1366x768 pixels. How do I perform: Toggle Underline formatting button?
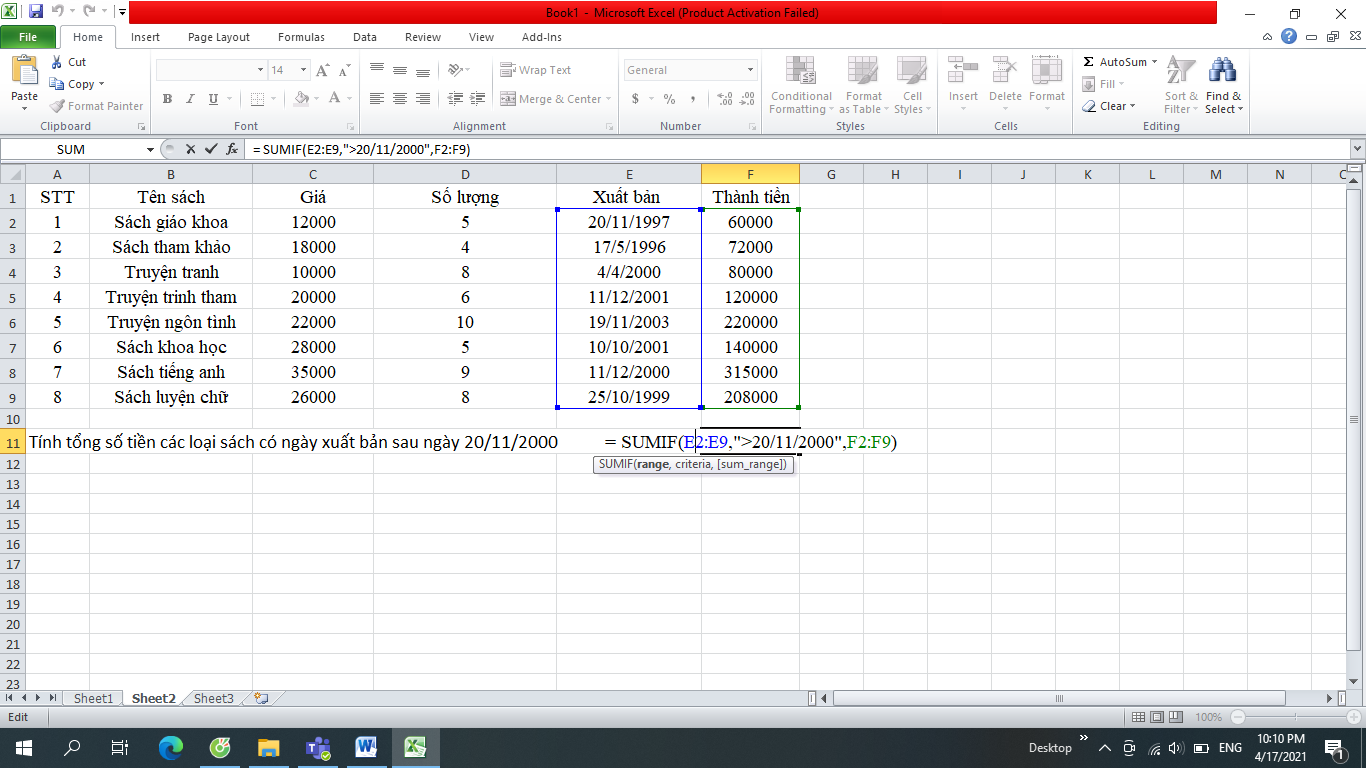point(213,99)
